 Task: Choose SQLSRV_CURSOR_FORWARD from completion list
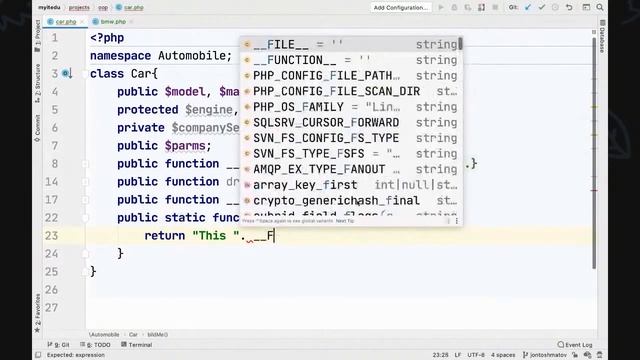pos(351,122)
